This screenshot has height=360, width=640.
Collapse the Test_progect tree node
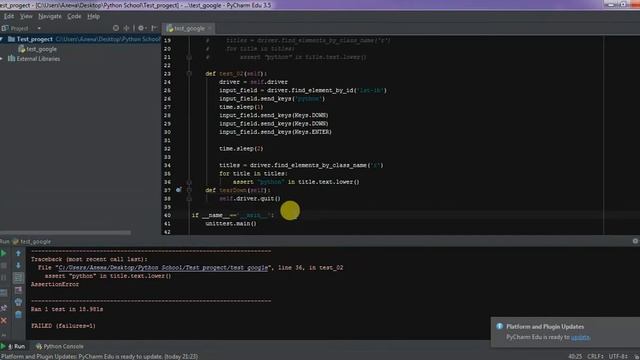tap(2, 39)
